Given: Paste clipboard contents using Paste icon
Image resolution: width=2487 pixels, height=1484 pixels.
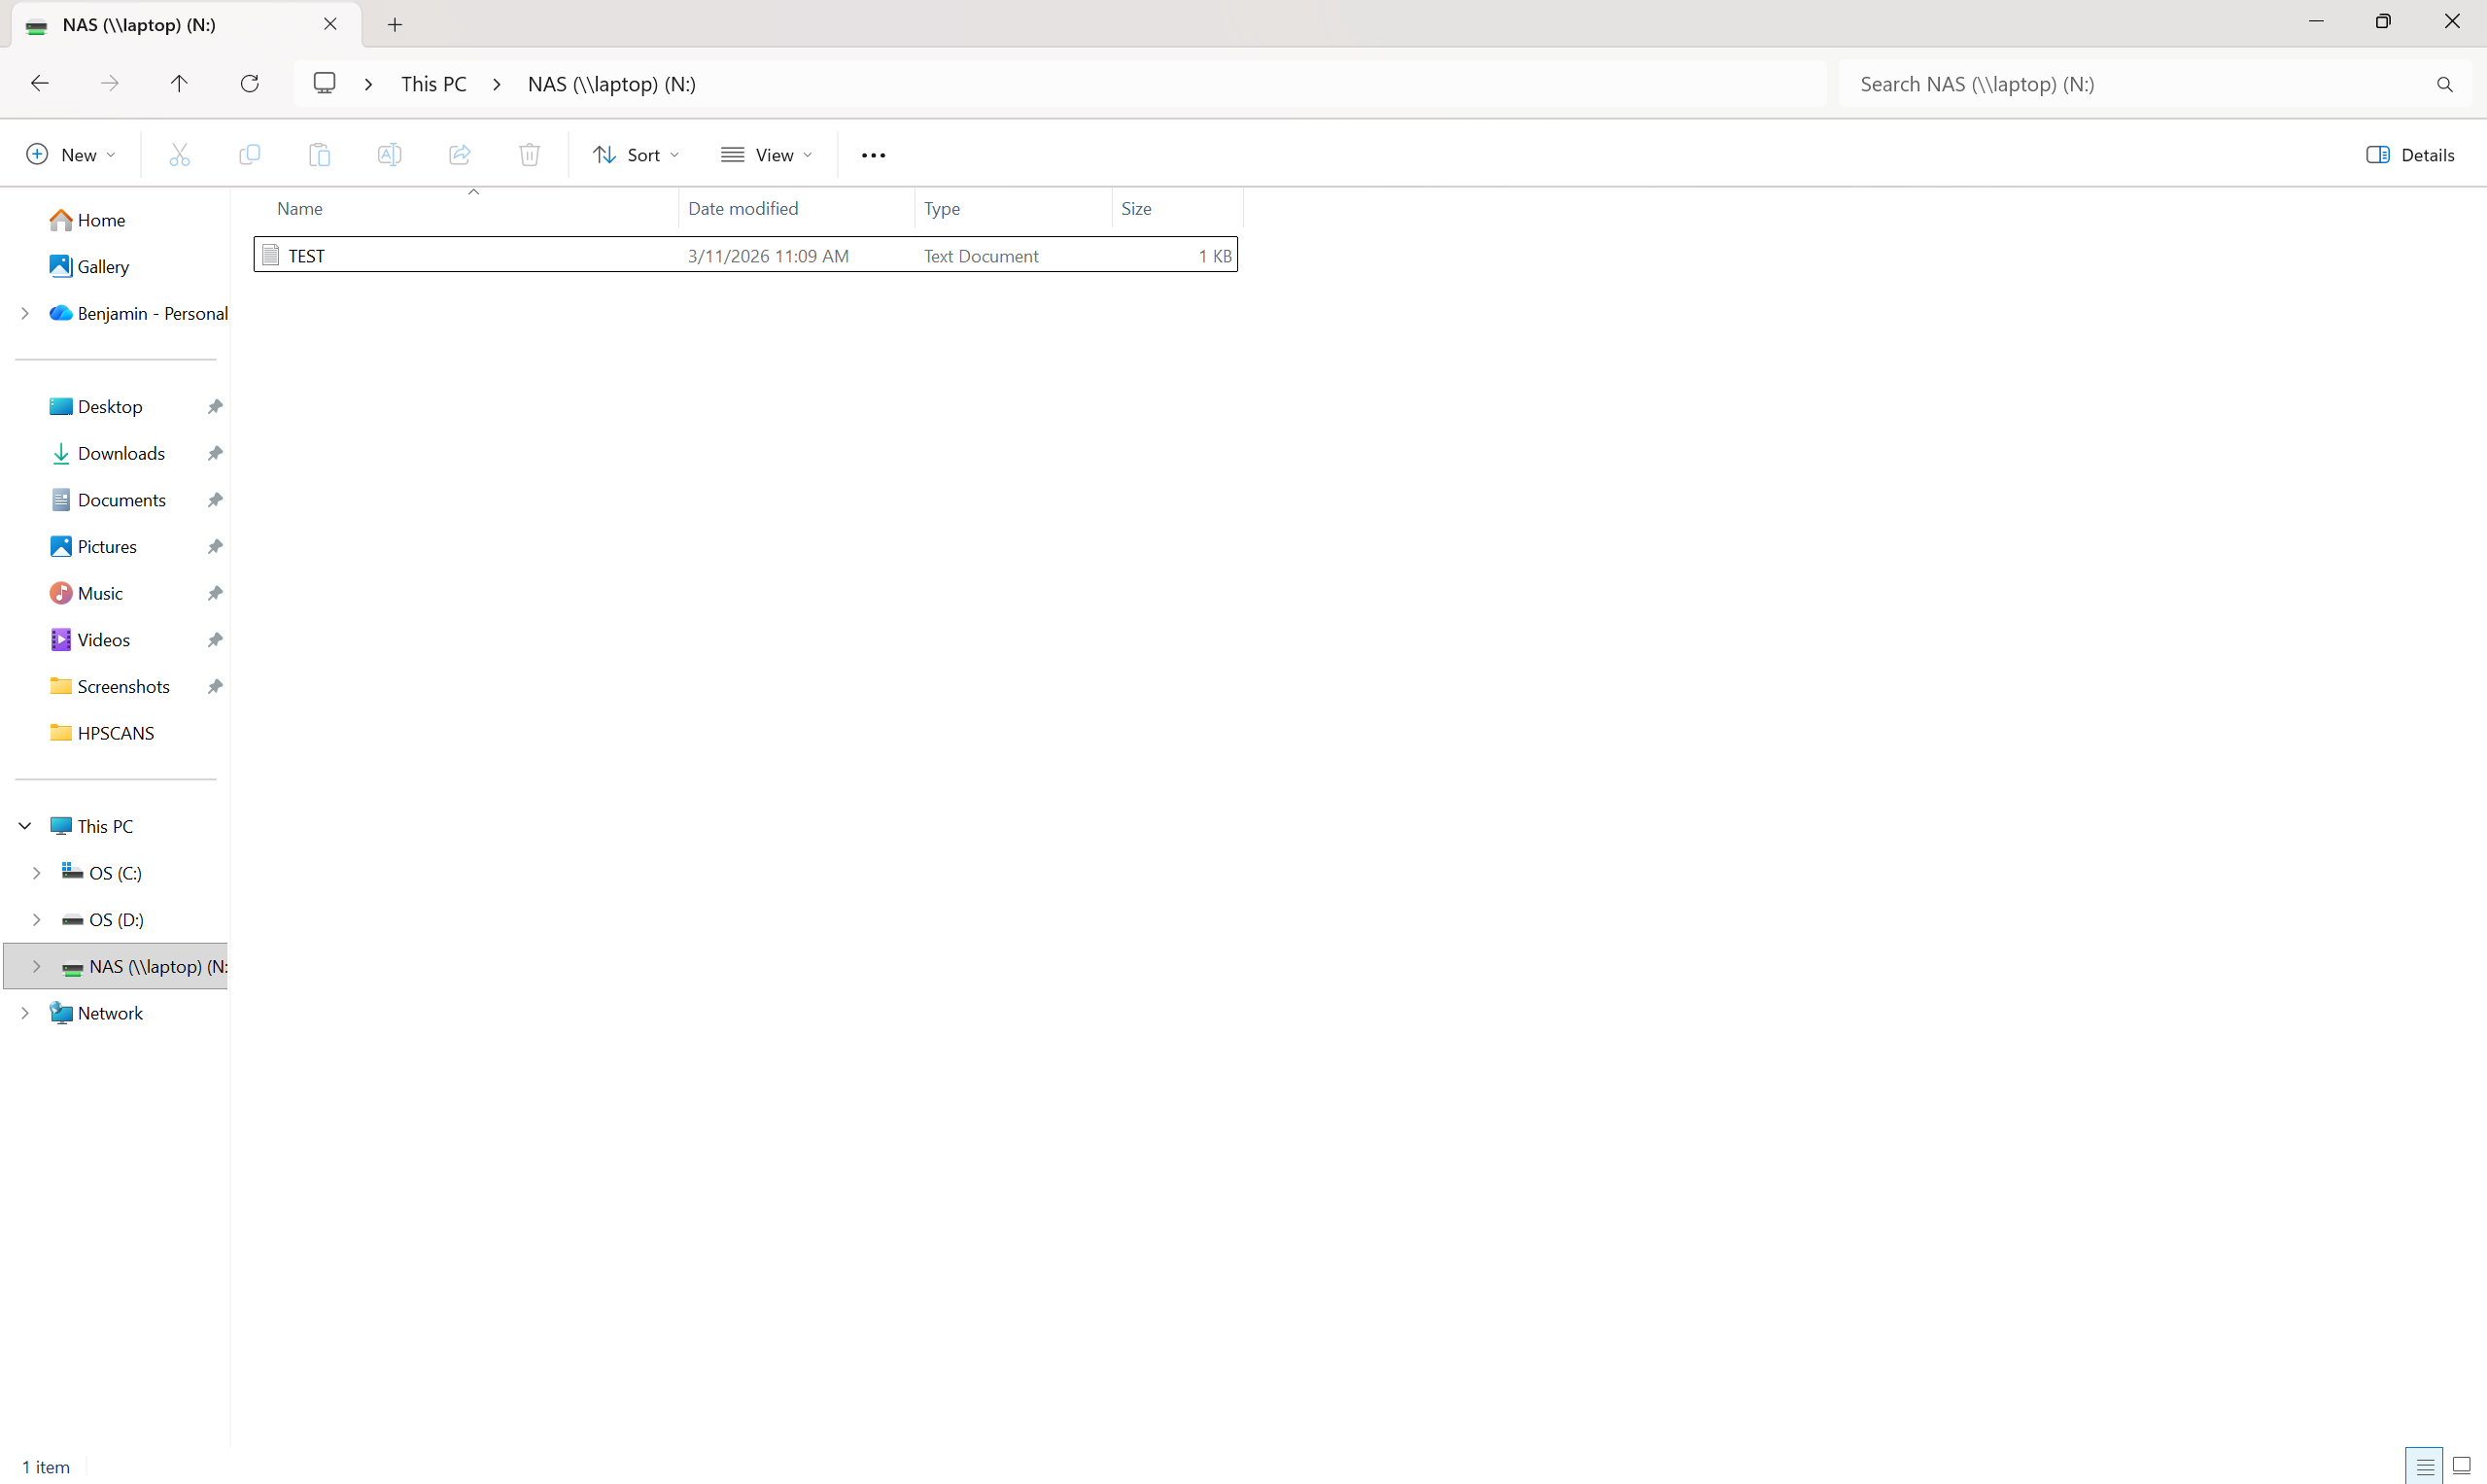Looking at the screenshot, I should pyautogui.click(x=319, y=154).
